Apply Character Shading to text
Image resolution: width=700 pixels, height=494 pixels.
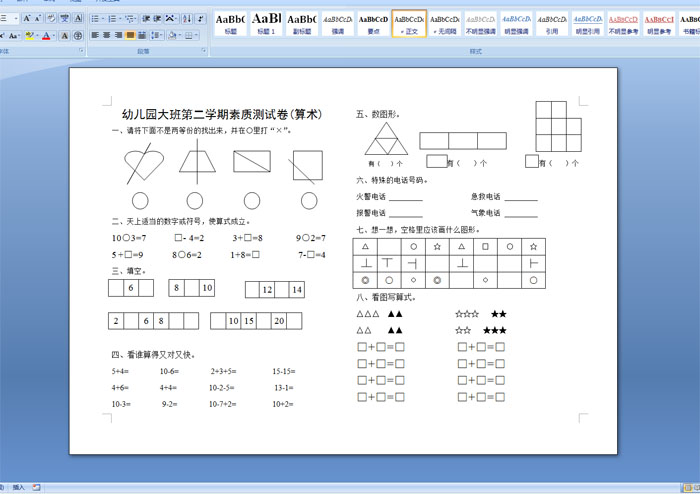(65, 35)
